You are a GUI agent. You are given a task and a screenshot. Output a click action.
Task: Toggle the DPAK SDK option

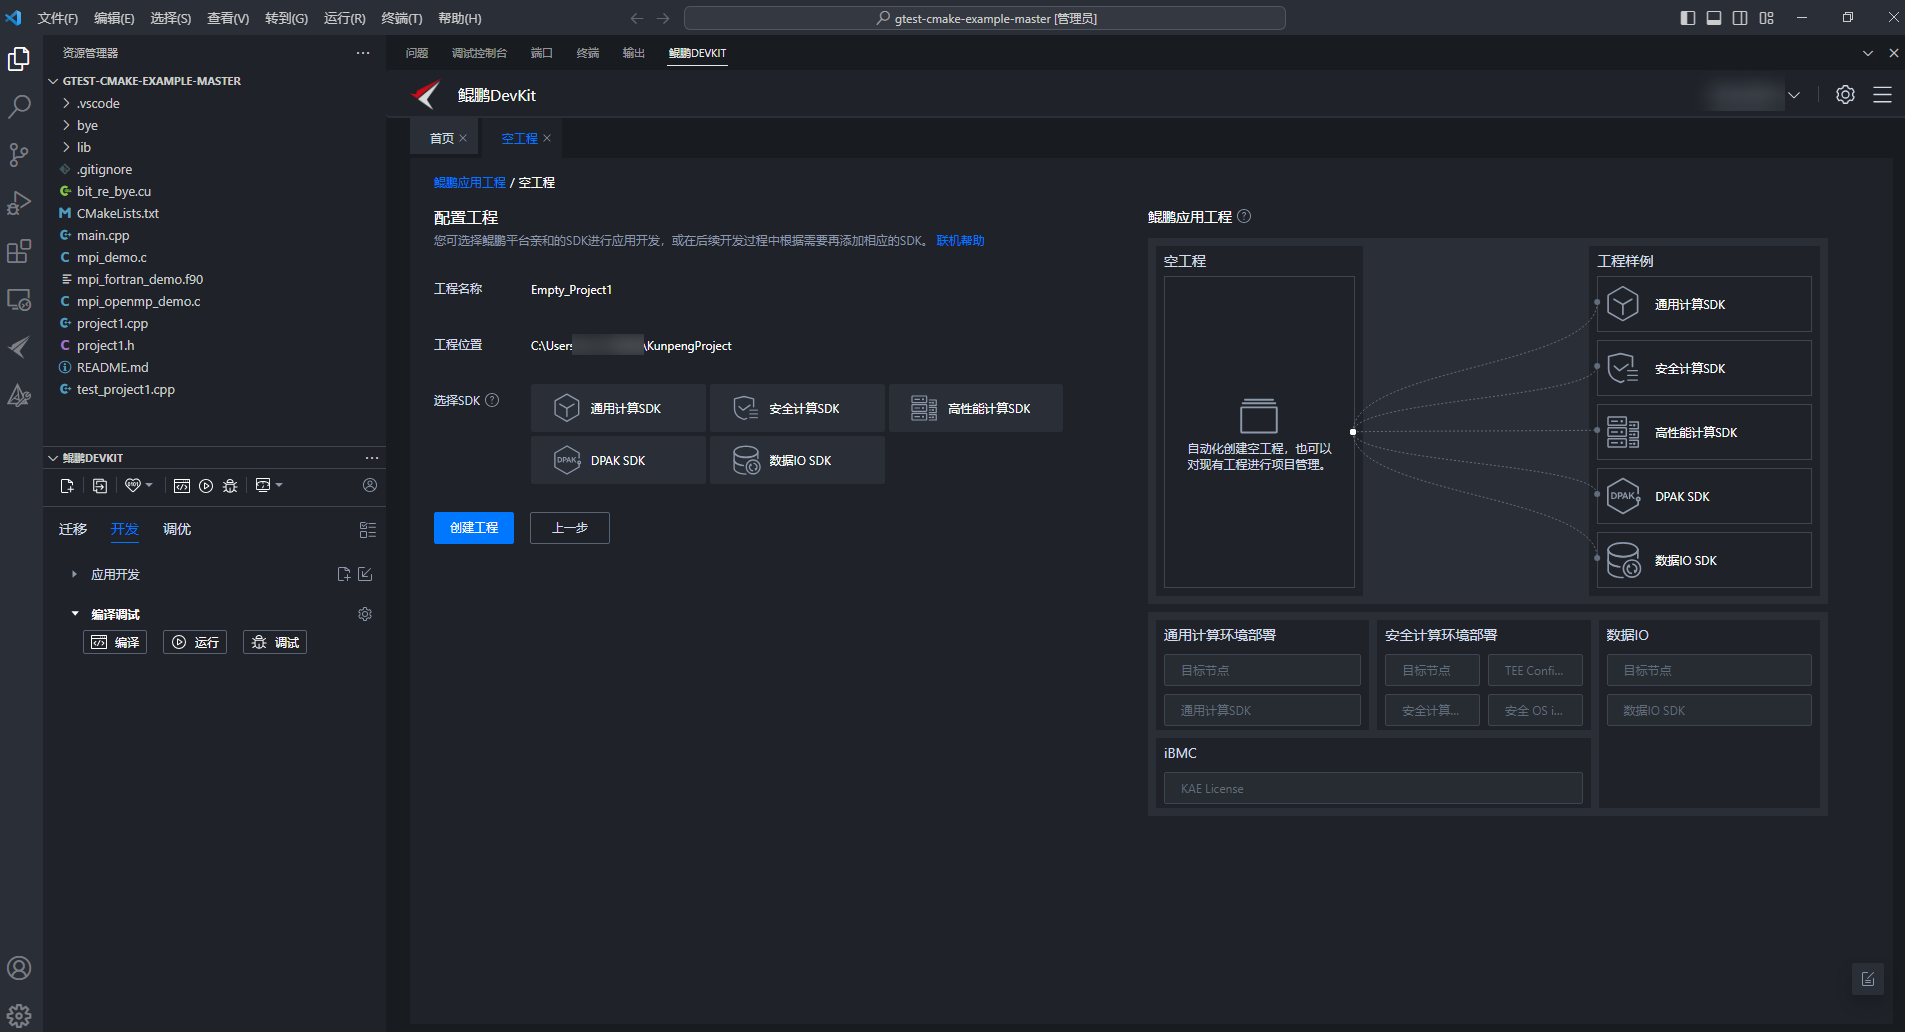click(618, 460)
